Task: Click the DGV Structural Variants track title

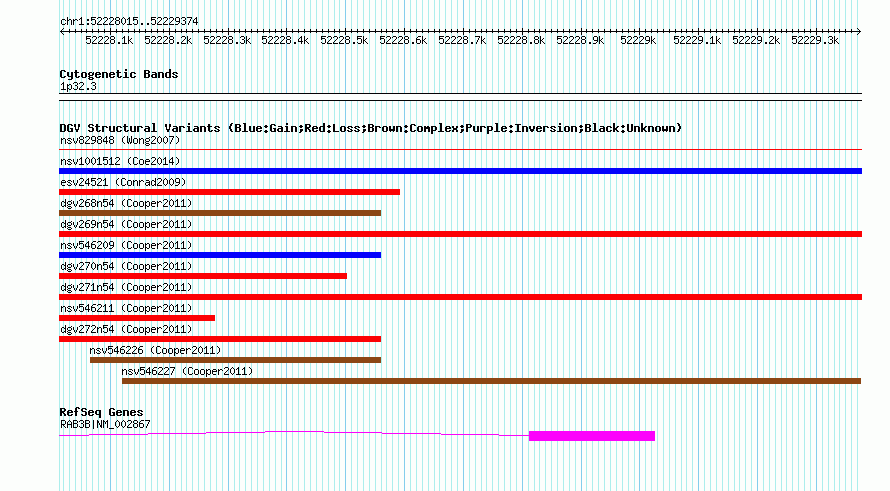Action: [371, 128]
